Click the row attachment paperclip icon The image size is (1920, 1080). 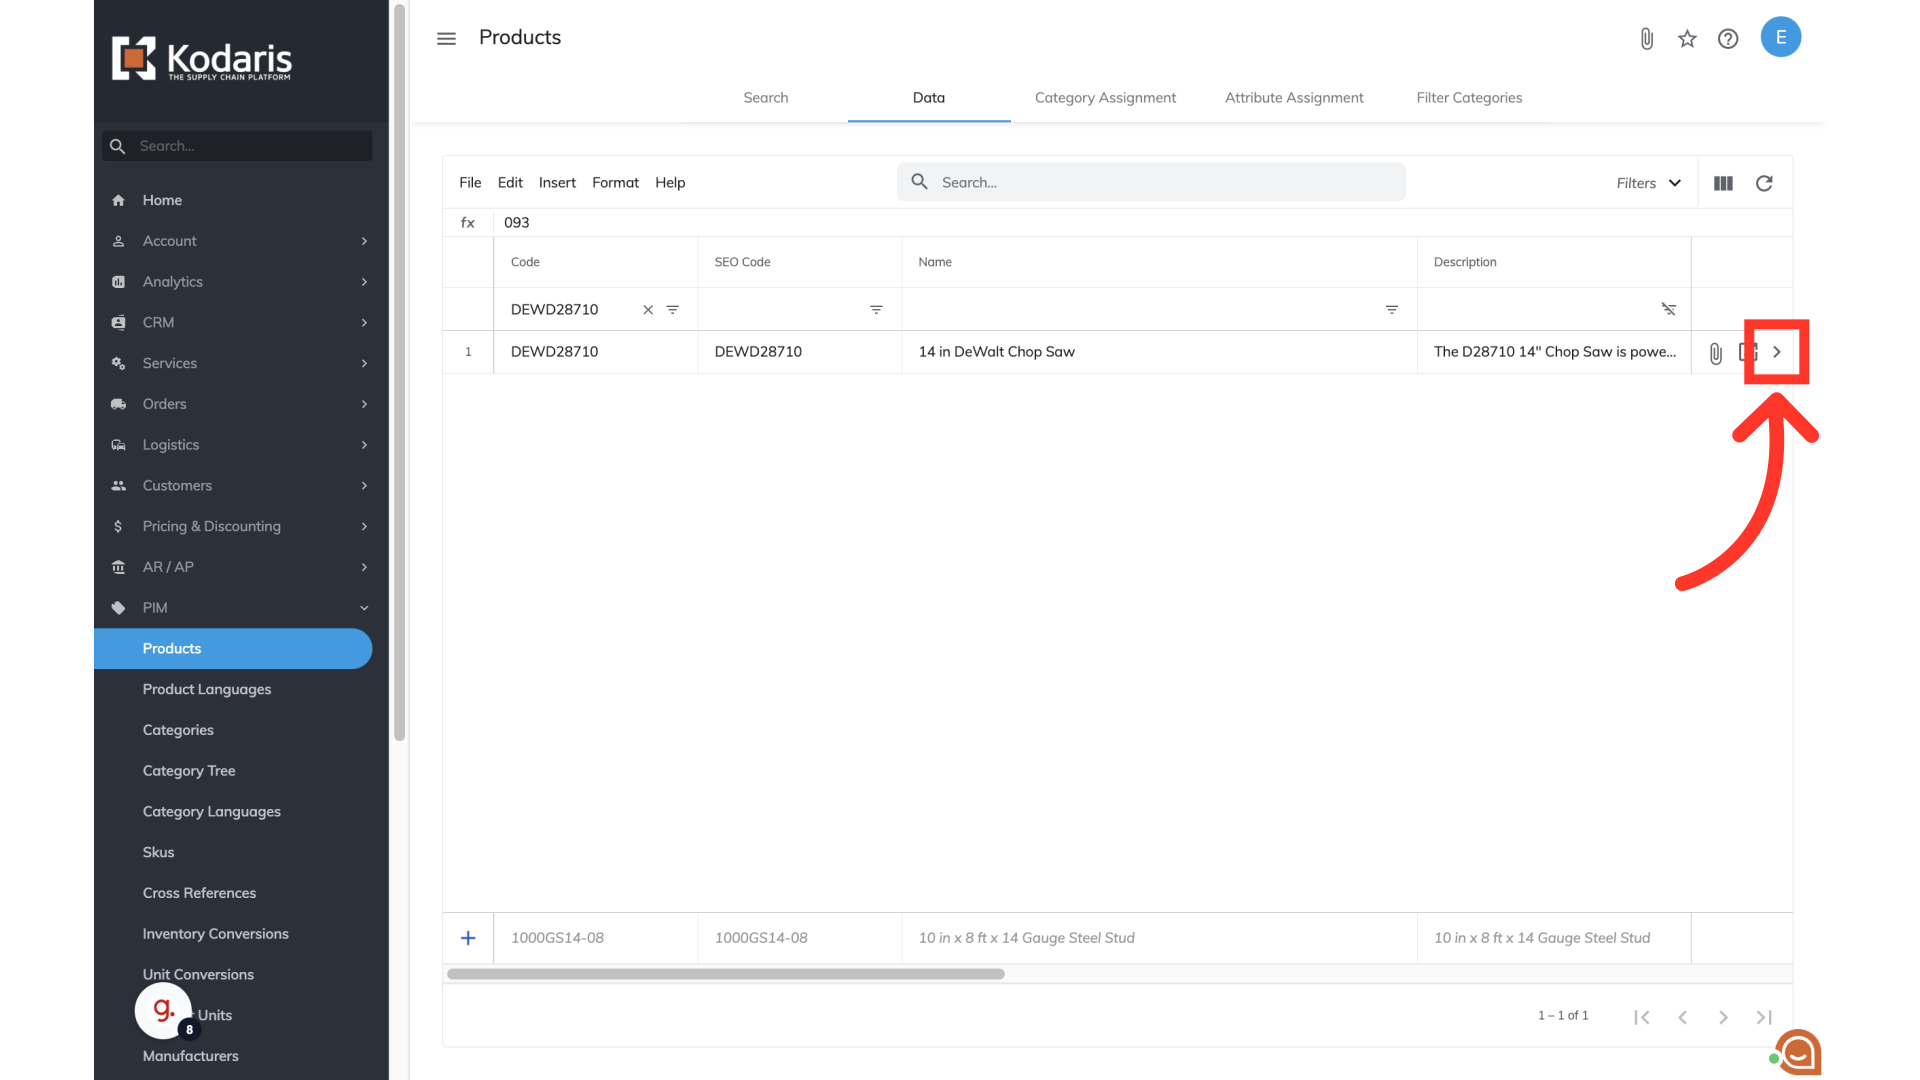click(x=1715, y=353)
